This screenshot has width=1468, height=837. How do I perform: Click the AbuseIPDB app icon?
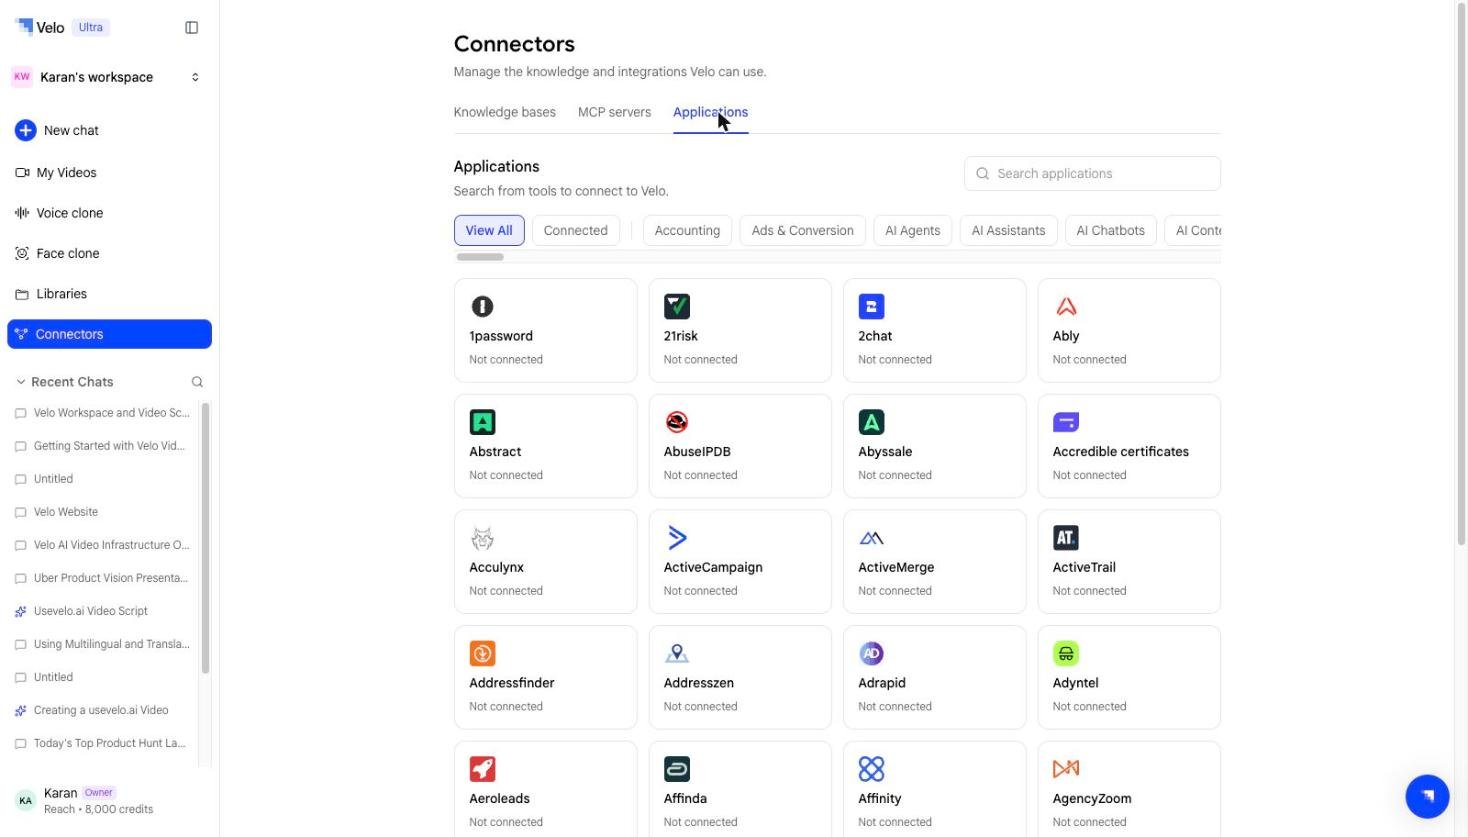pyautogui.click(x=677, y=422)
